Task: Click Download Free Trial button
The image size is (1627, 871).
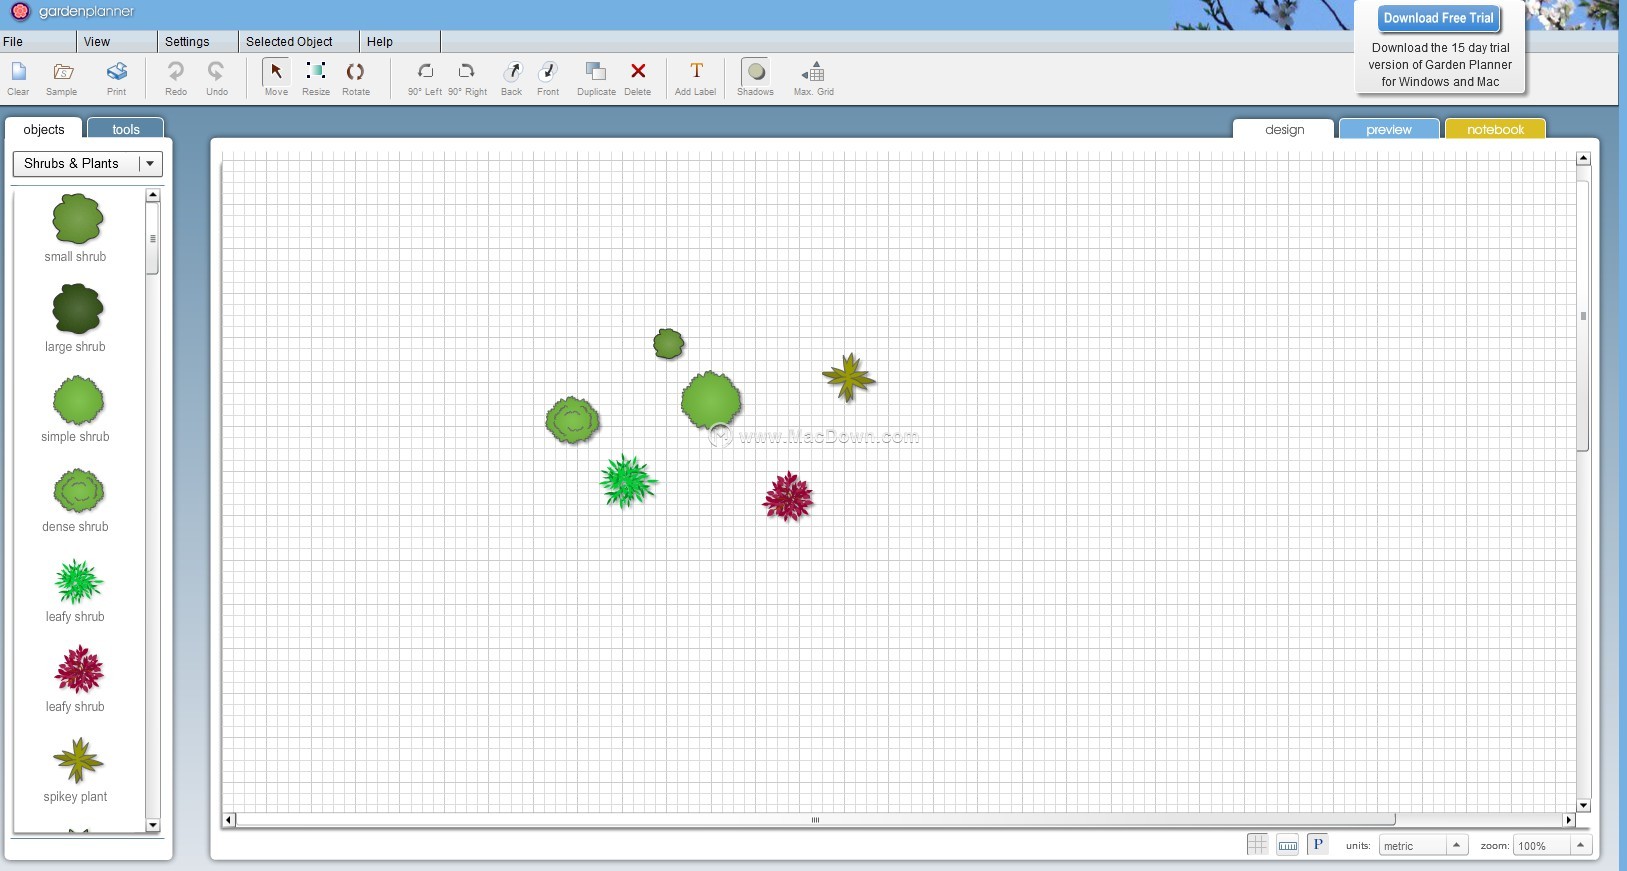Action: tap(1438, 18)
